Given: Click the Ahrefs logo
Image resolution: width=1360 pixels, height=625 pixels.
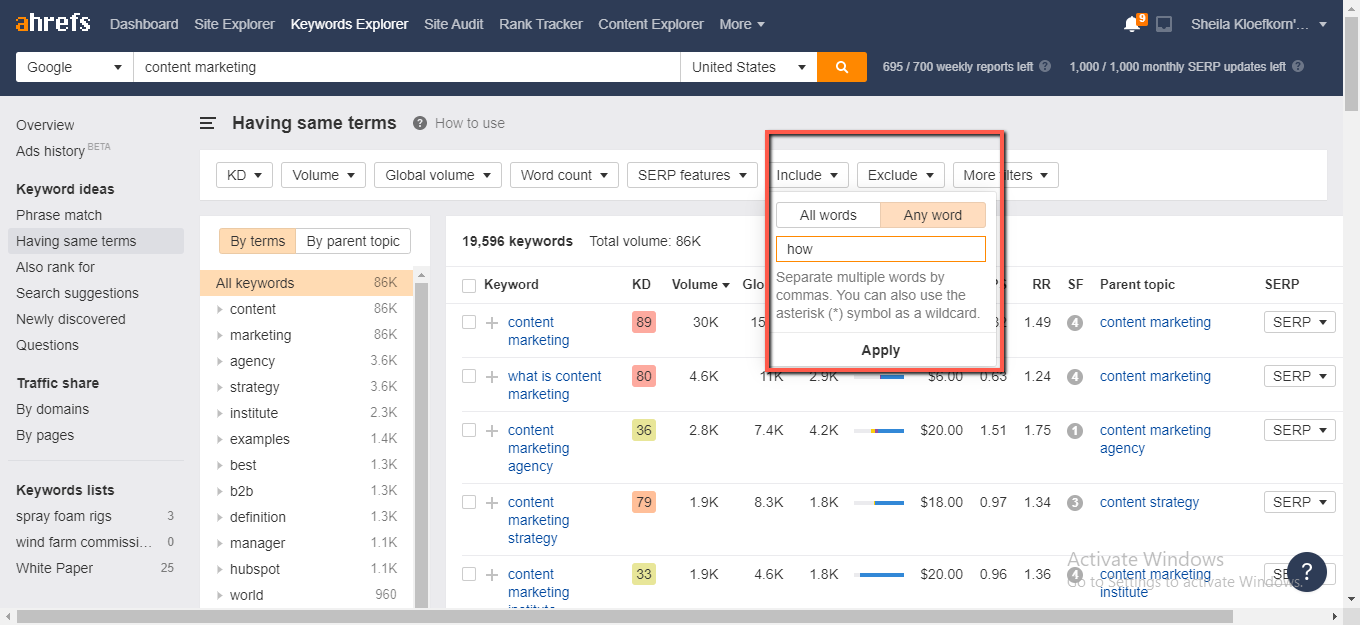Looking at the screenshot, I should pyautogui.click(x=53, y=23).
